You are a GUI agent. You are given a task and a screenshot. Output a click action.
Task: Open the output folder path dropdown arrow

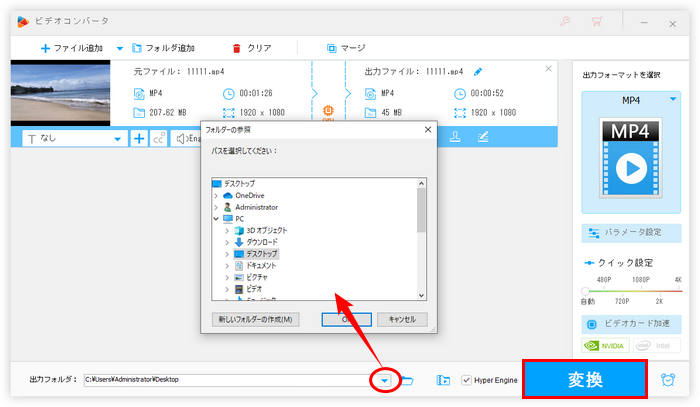click(x=384, y=381)
